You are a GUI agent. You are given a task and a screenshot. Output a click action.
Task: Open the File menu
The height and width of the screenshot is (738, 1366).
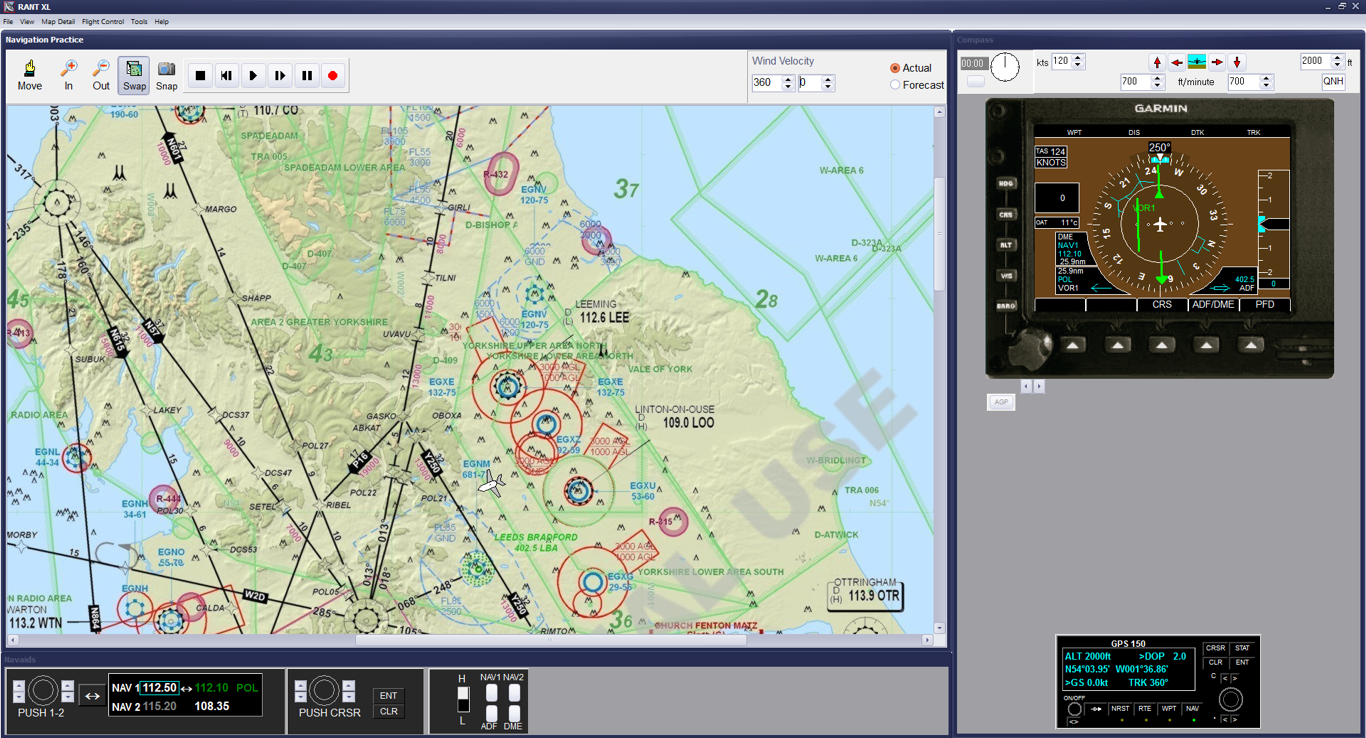pos(9,21)
